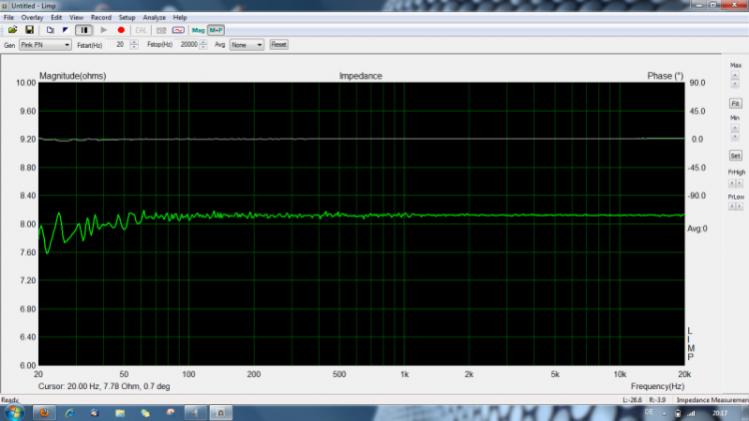This screenshot has width=749, height=421.
Task: Open the Analyze menu
Action: pos(154,18)
